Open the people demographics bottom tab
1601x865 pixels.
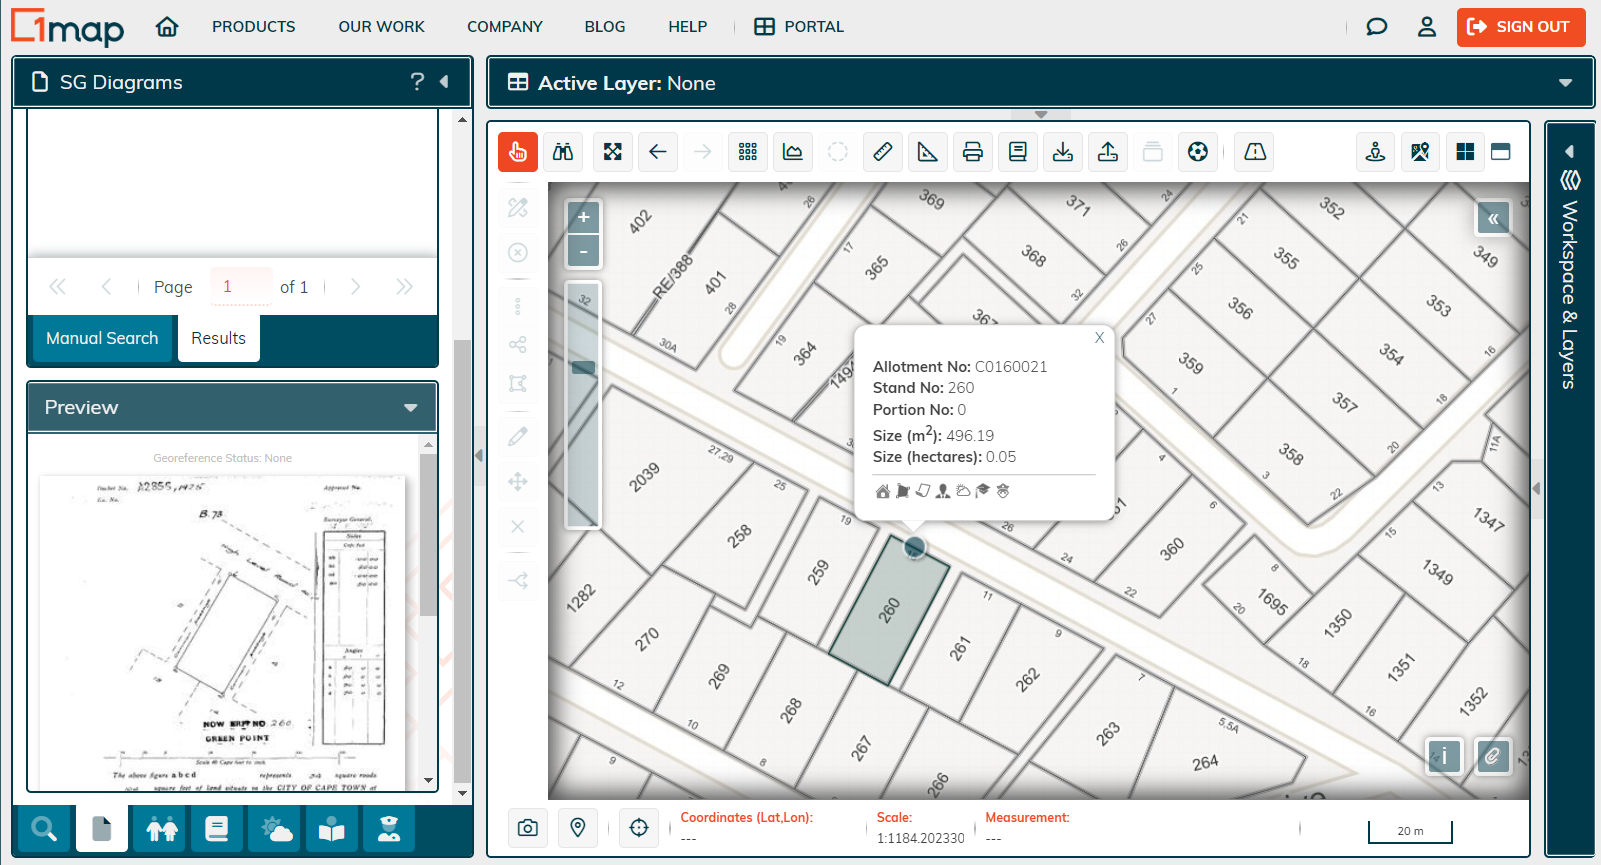[x=162, y=829]
